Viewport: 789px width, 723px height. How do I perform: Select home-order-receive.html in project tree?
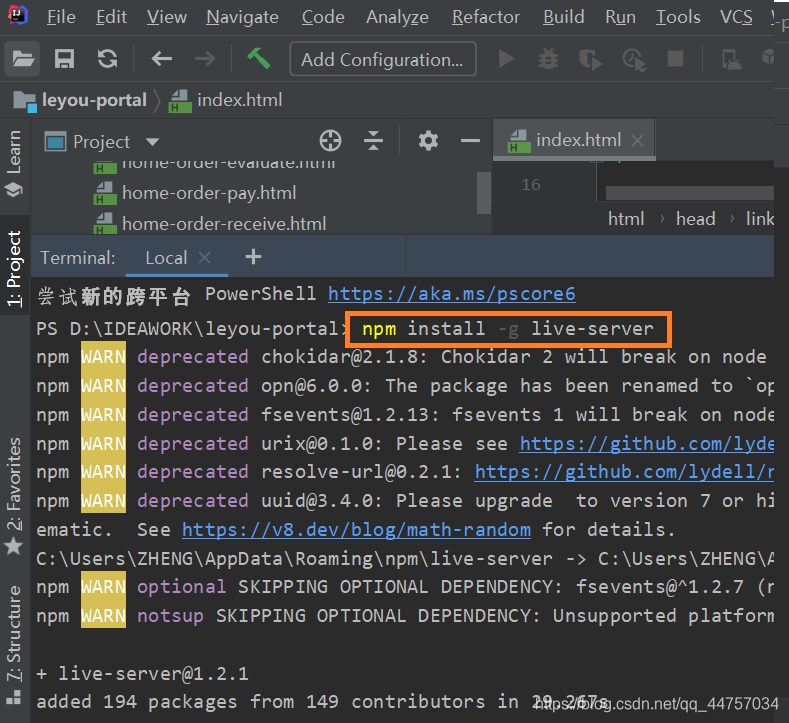click(224, 224)
